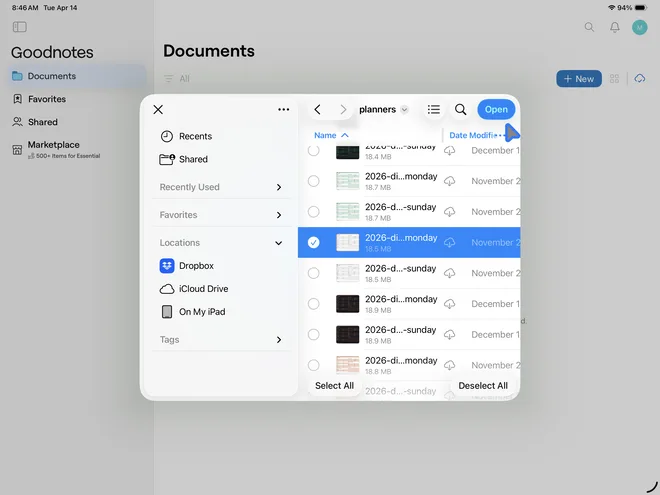This screenshot has height=495, width=660.
Task: Open the three-dot more menu in picker
Action: 284,109
